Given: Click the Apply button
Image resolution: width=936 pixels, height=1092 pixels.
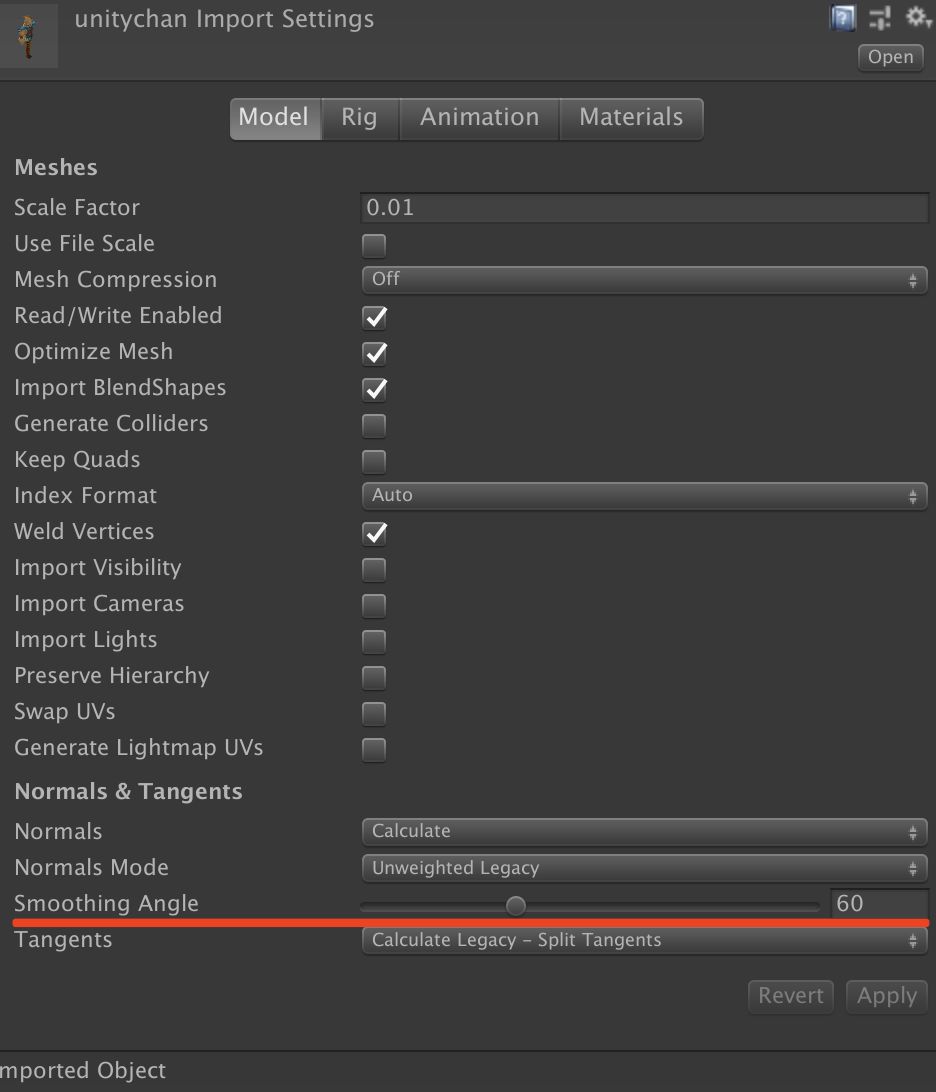Looking at the screenshot, I should (x=887, y=996).
